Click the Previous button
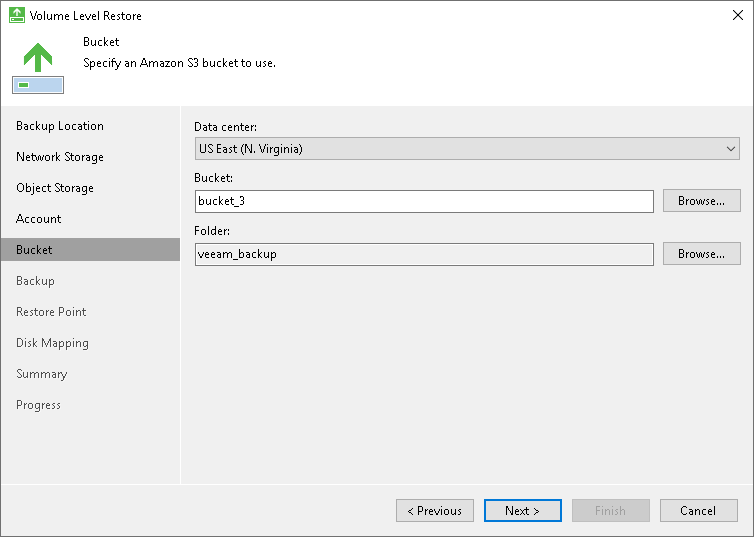The image size is (754, 537). coord(435,511)
